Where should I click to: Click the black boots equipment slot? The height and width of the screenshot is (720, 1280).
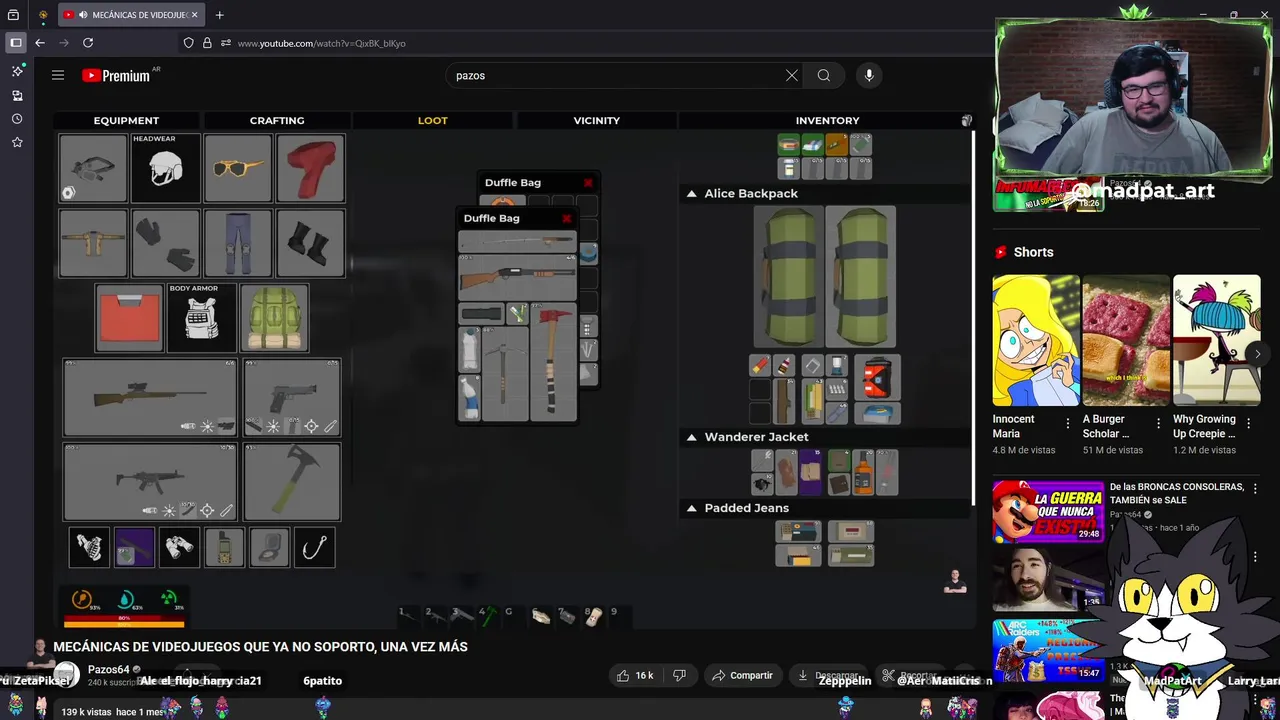click(311, 243)
